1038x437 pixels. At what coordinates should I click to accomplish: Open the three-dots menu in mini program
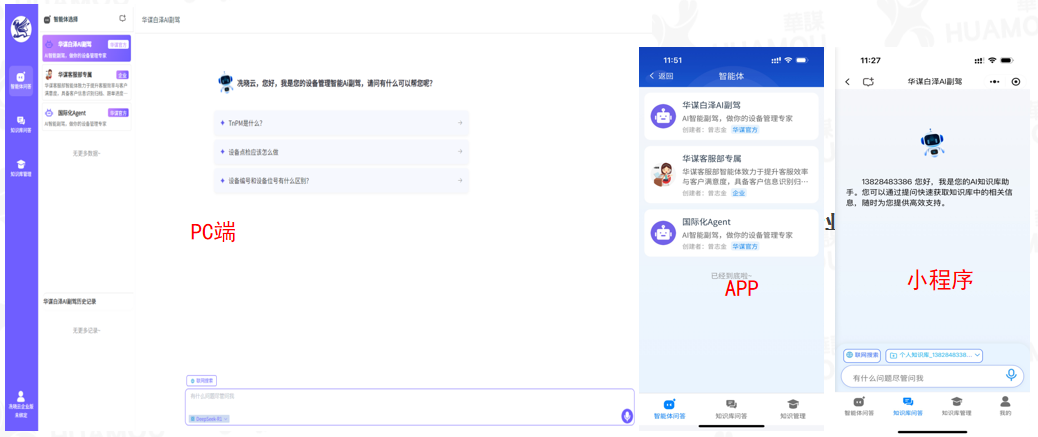click(994, 81)
